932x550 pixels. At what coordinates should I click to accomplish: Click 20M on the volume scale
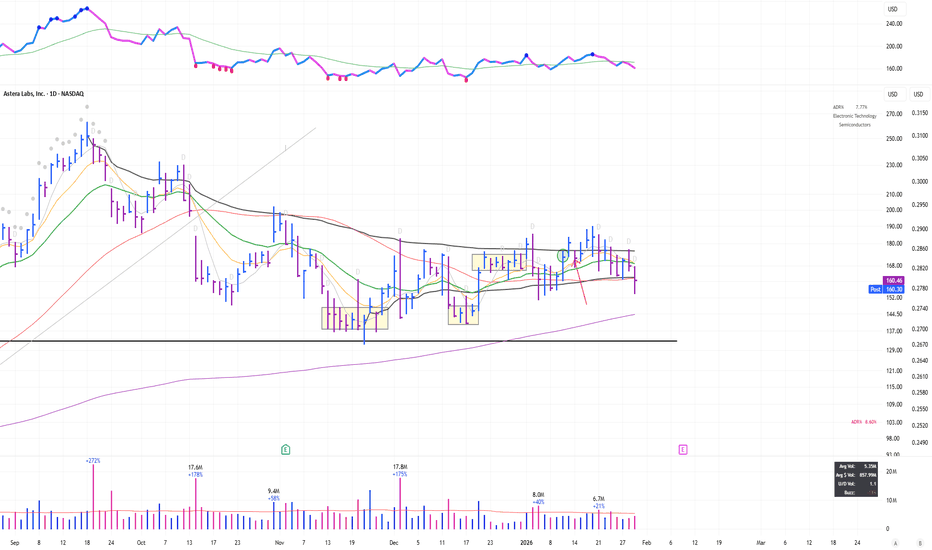(x=892, y=472)
